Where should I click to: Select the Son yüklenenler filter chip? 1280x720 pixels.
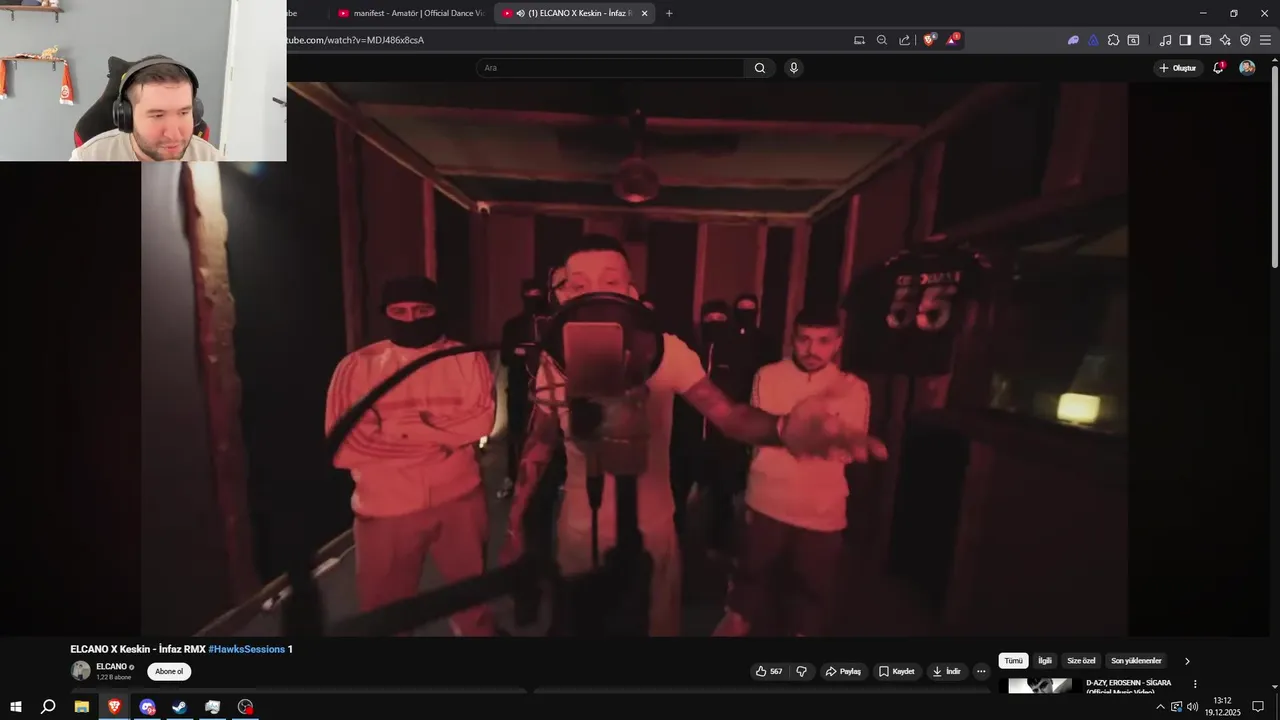click(x=1136, y=661)
